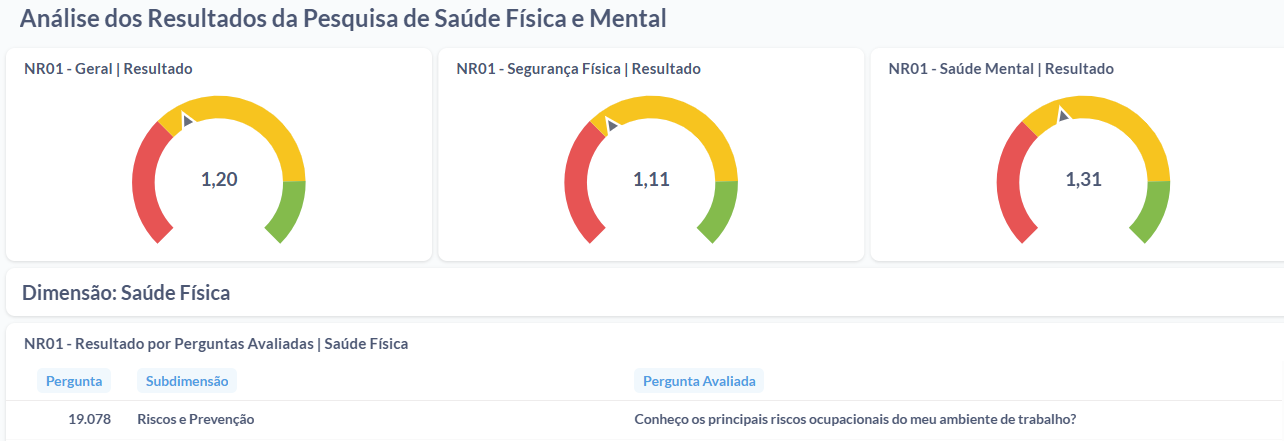The height and width of the screenshot is (441, 1284).
Task: Select the green segment of the Geral gauge
Action: tap(287, 212)
